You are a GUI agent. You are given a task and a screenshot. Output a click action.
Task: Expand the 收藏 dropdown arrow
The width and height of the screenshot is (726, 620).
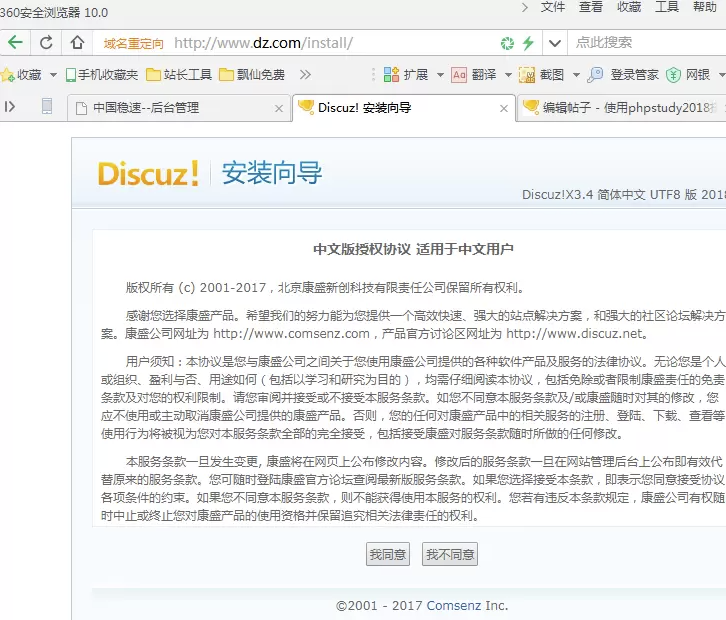pos(53,75)
